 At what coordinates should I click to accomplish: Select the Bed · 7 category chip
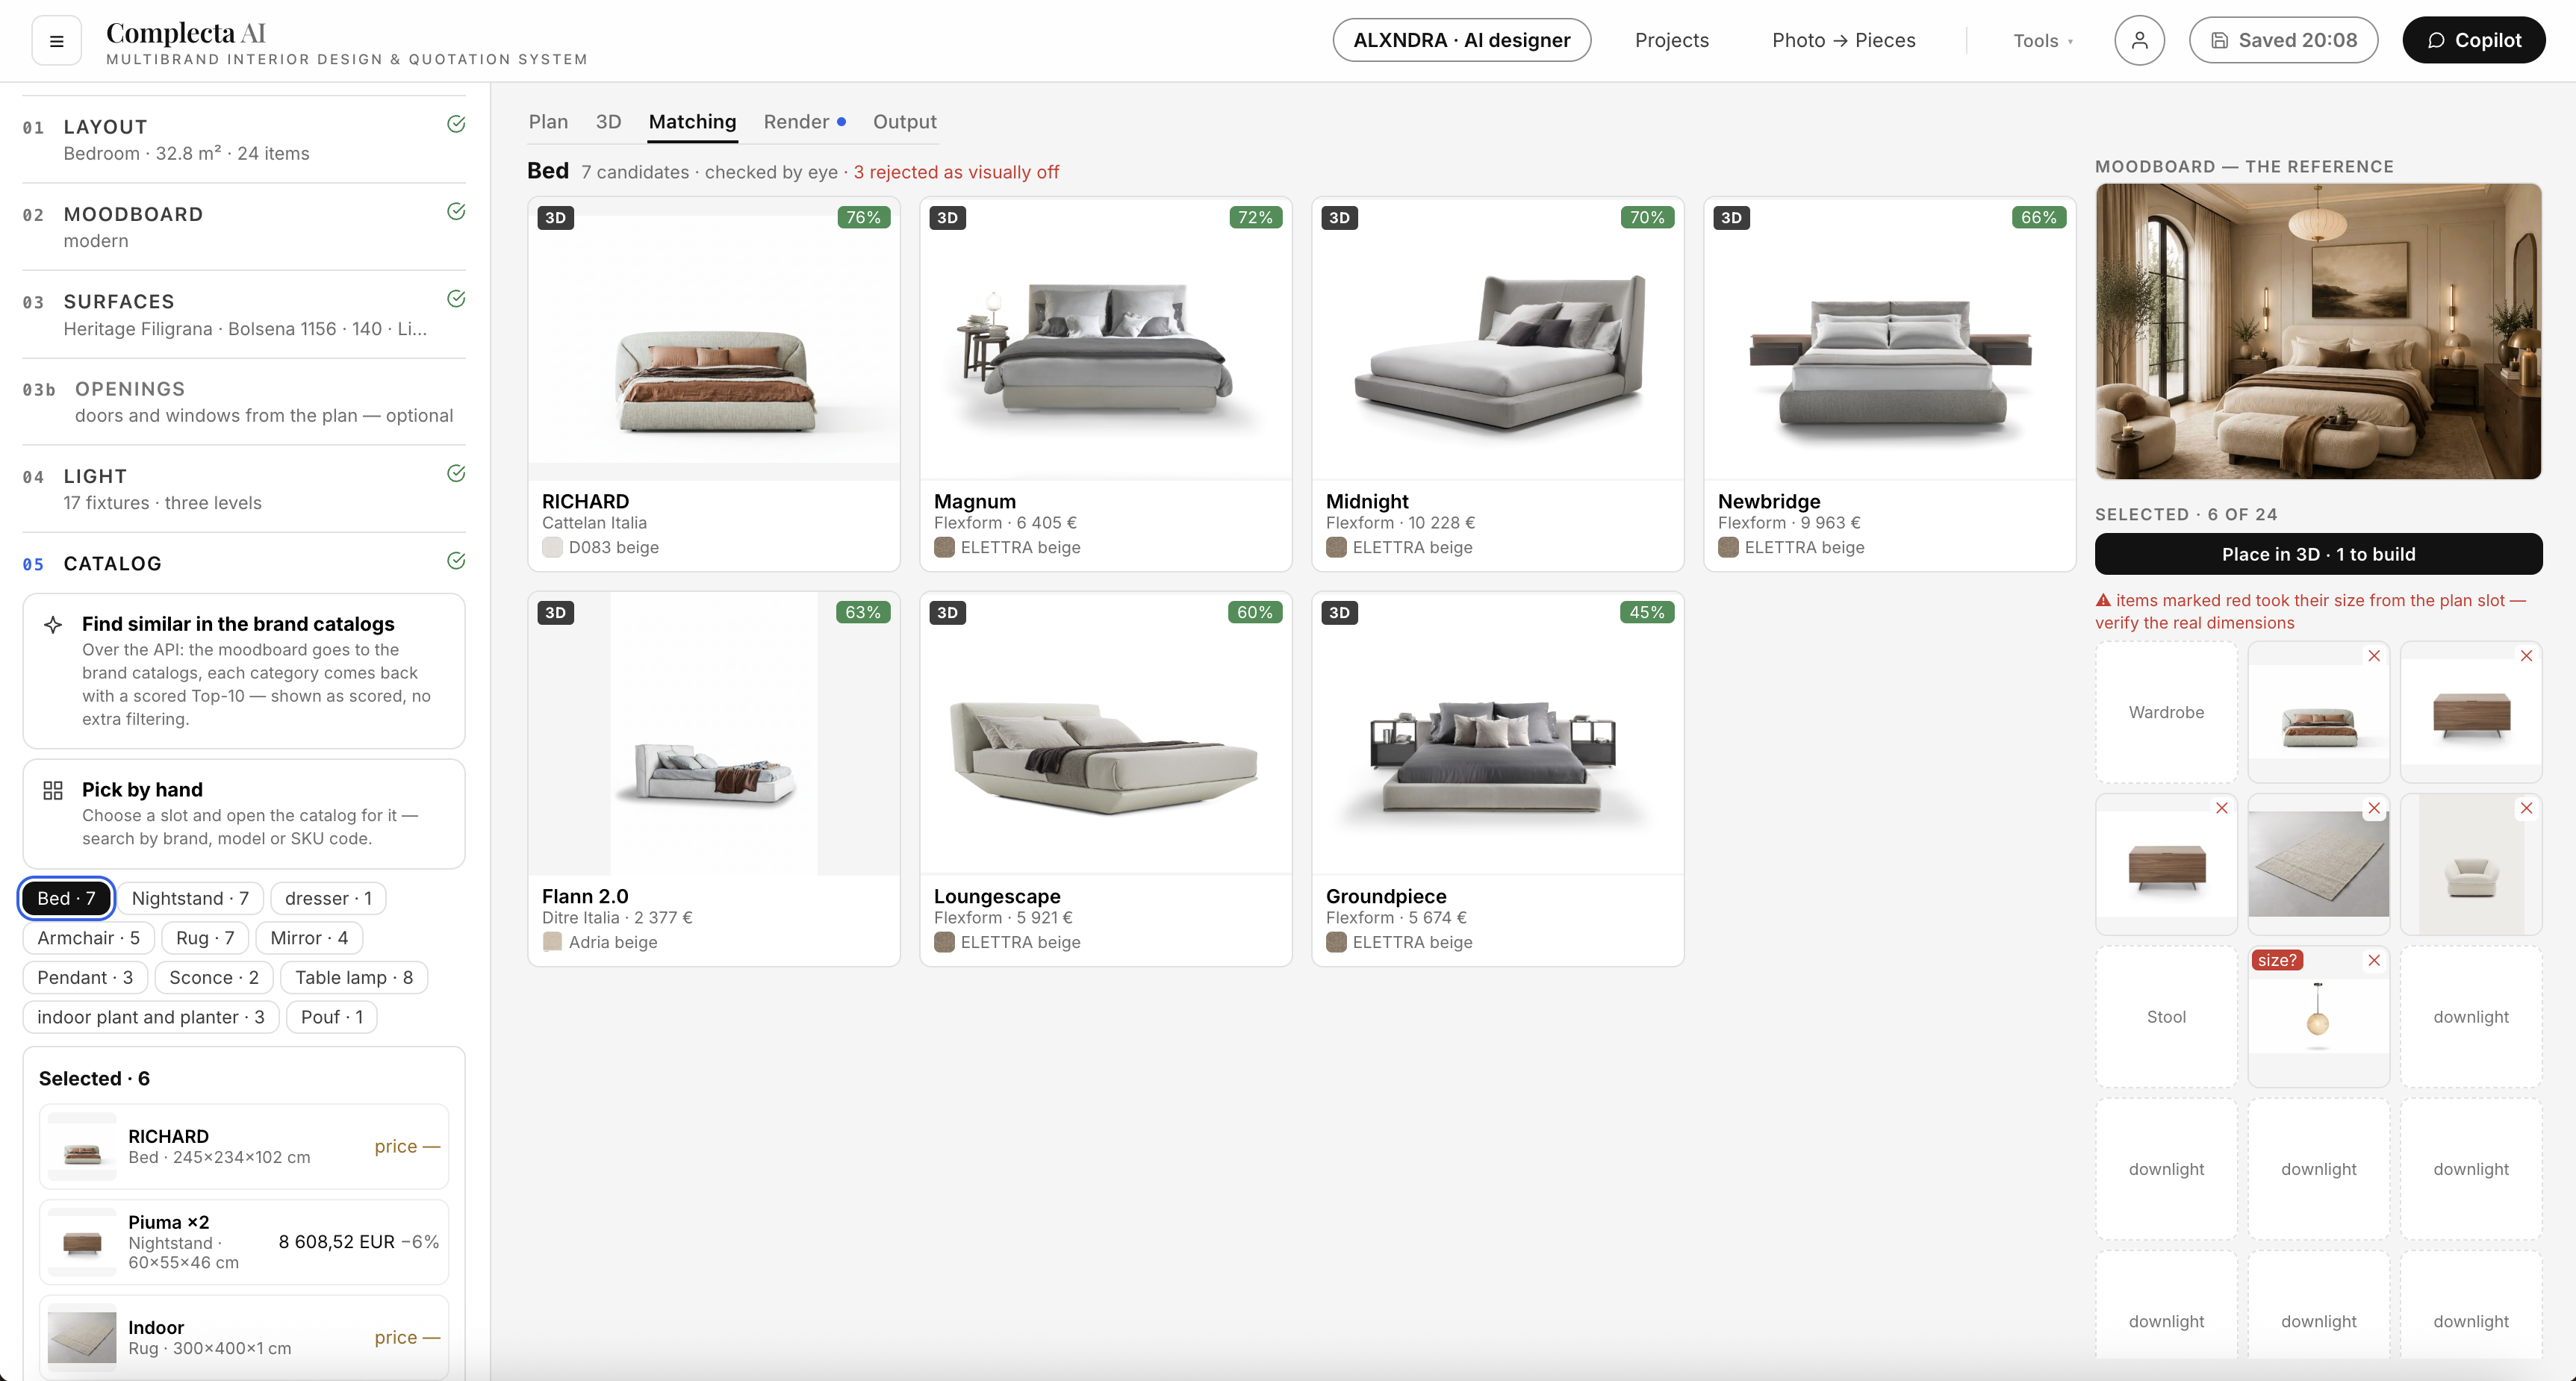(x=66, y=898)
